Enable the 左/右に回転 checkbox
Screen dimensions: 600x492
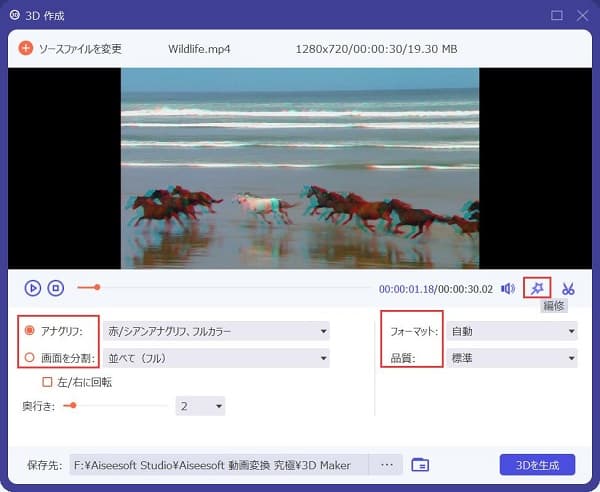tap(47, 382)
